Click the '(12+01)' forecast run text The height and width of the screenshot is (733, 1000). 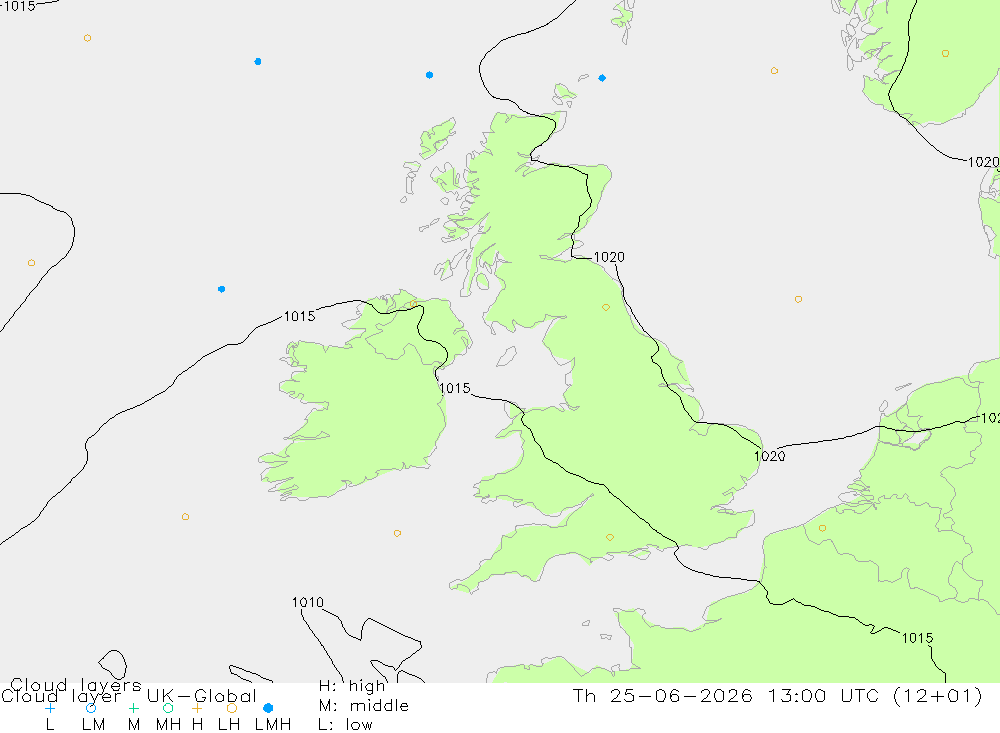tap(938, 695)
